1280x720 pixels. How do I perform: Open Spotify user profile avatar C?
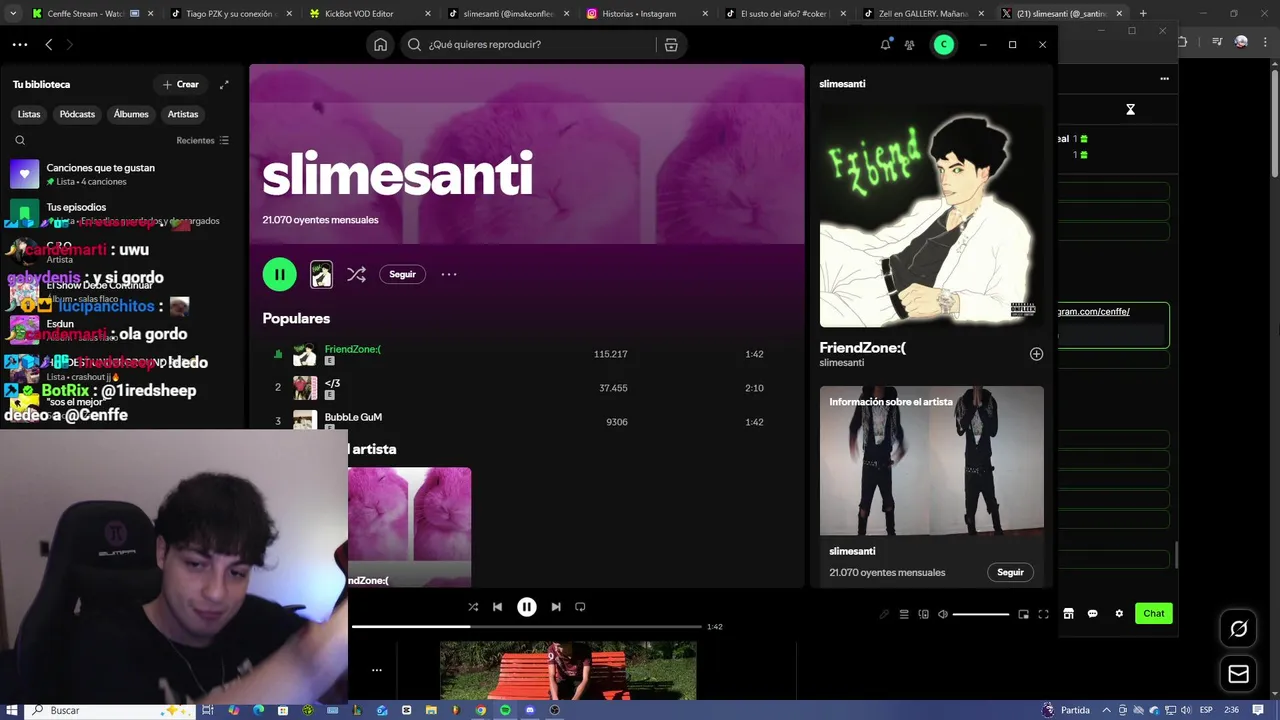(943, 44)
